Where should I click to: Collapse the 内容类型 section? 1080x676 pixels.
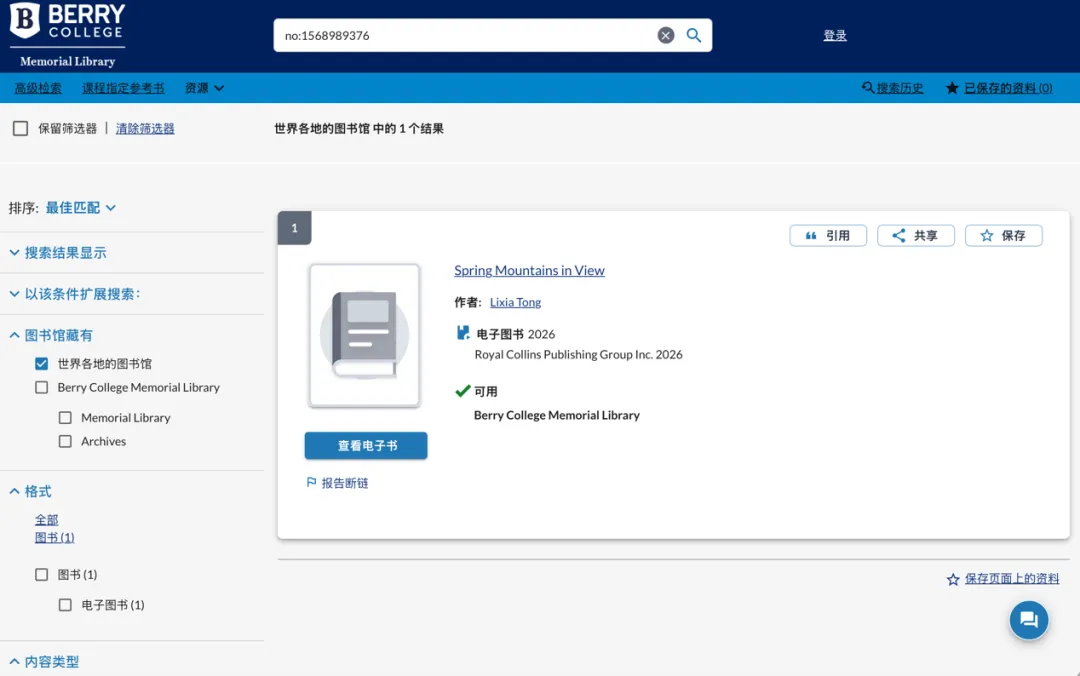tap(44, 662)
